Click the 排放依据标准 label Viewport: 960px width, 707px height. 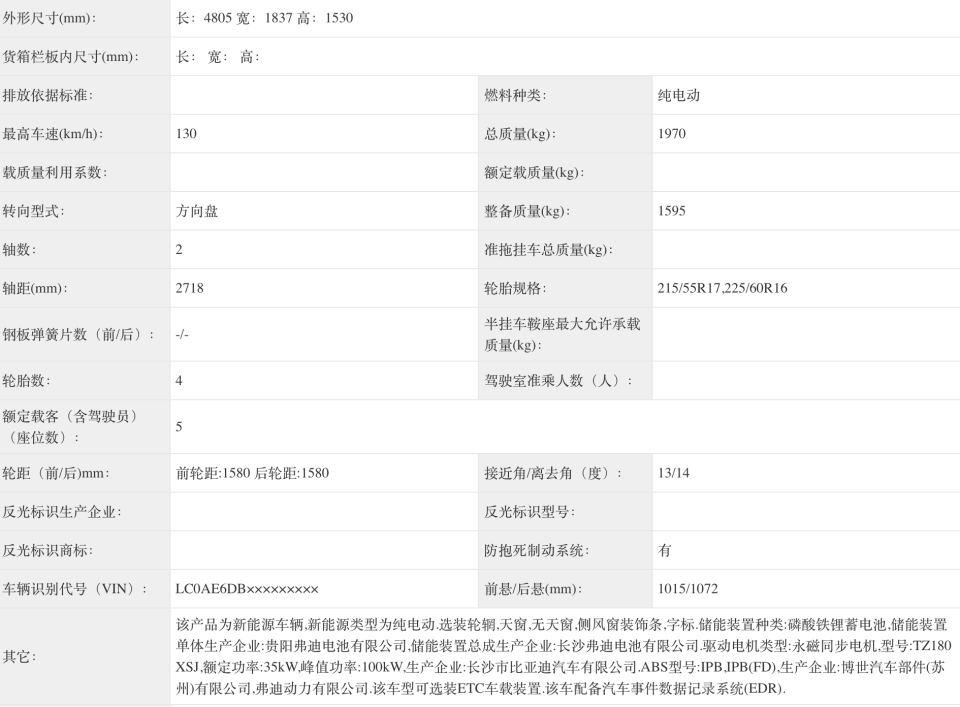click(x=48, y=95)
